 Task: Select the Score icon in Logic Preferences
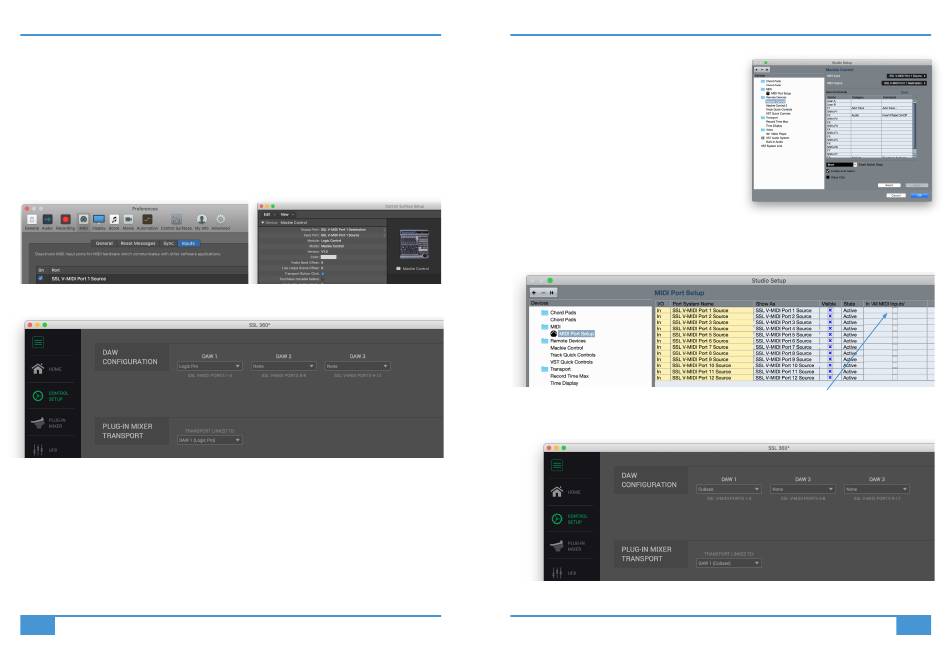point(114,220)
